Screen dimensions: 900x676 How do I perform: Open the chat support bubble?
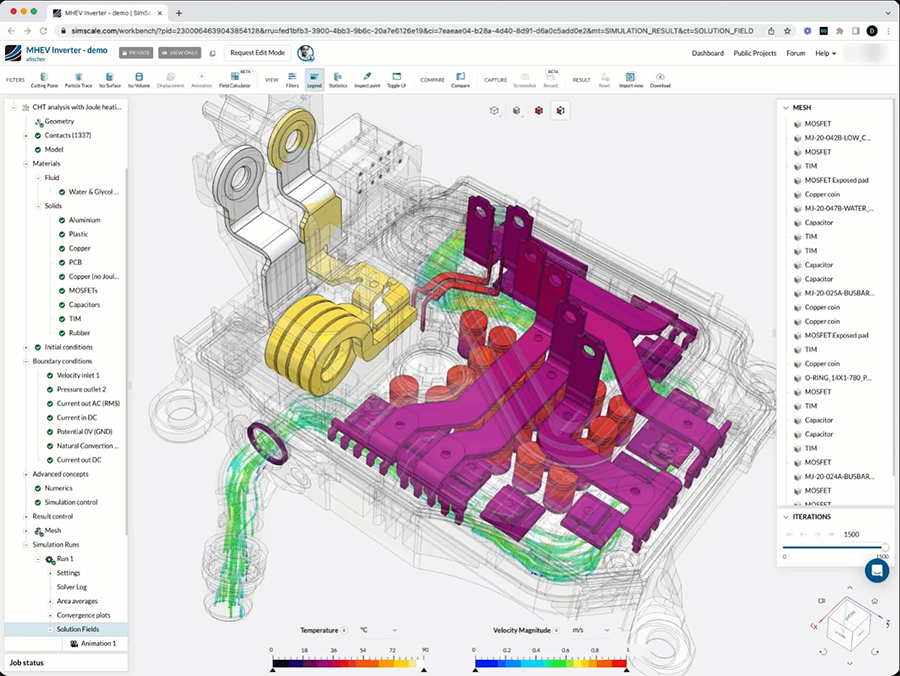pos(877,570)
